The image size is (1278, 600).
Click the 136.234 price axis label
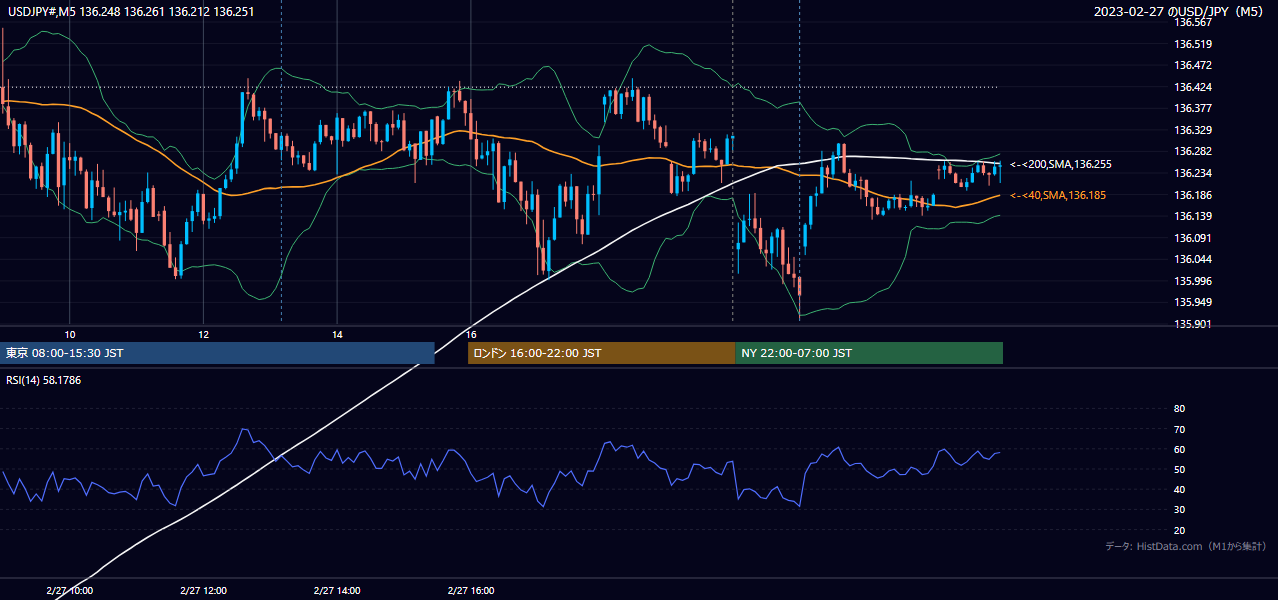tap(1192, 173)
